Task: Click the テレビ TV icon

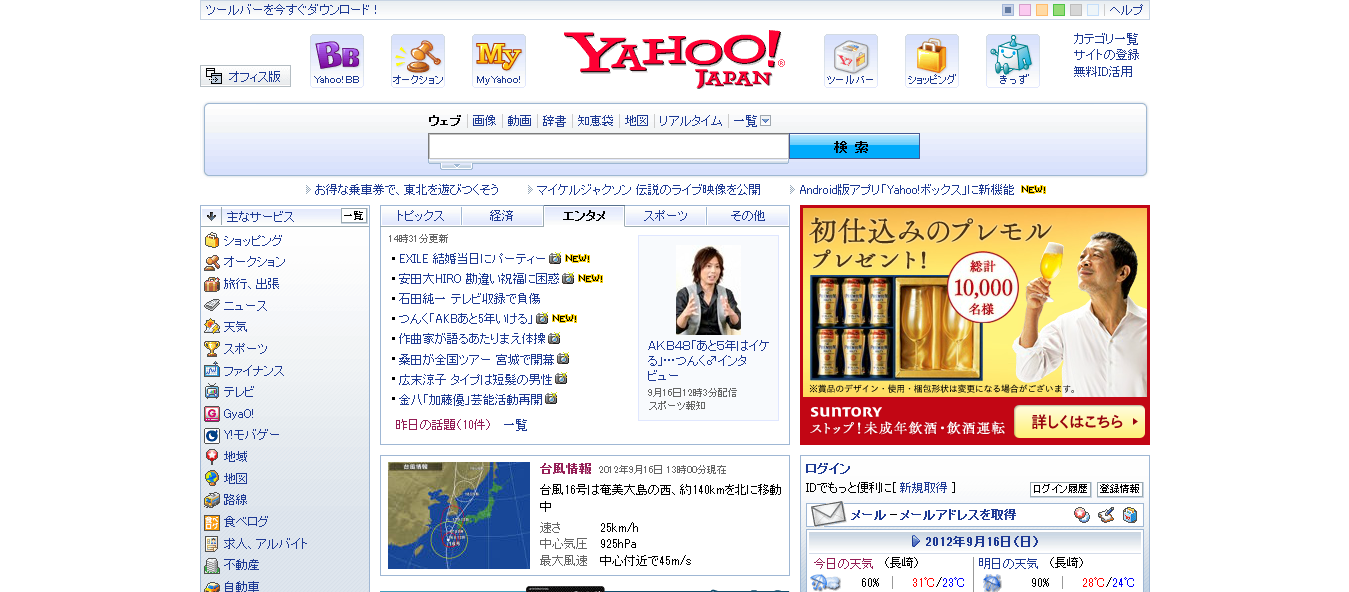Action: pos(212,392)
